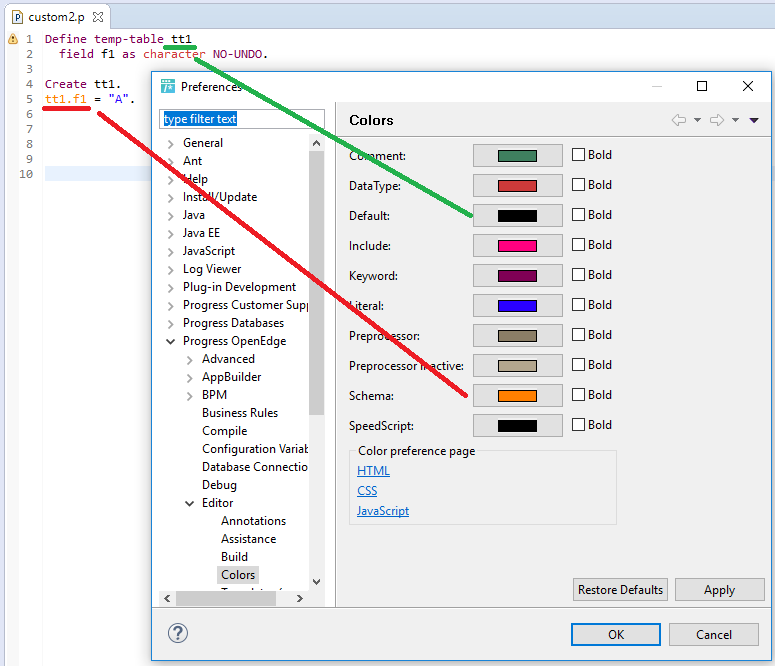This screenshot has height=666, width=775.
Task: Select Colors in the preferences tree
Action: tap(238, 575)
